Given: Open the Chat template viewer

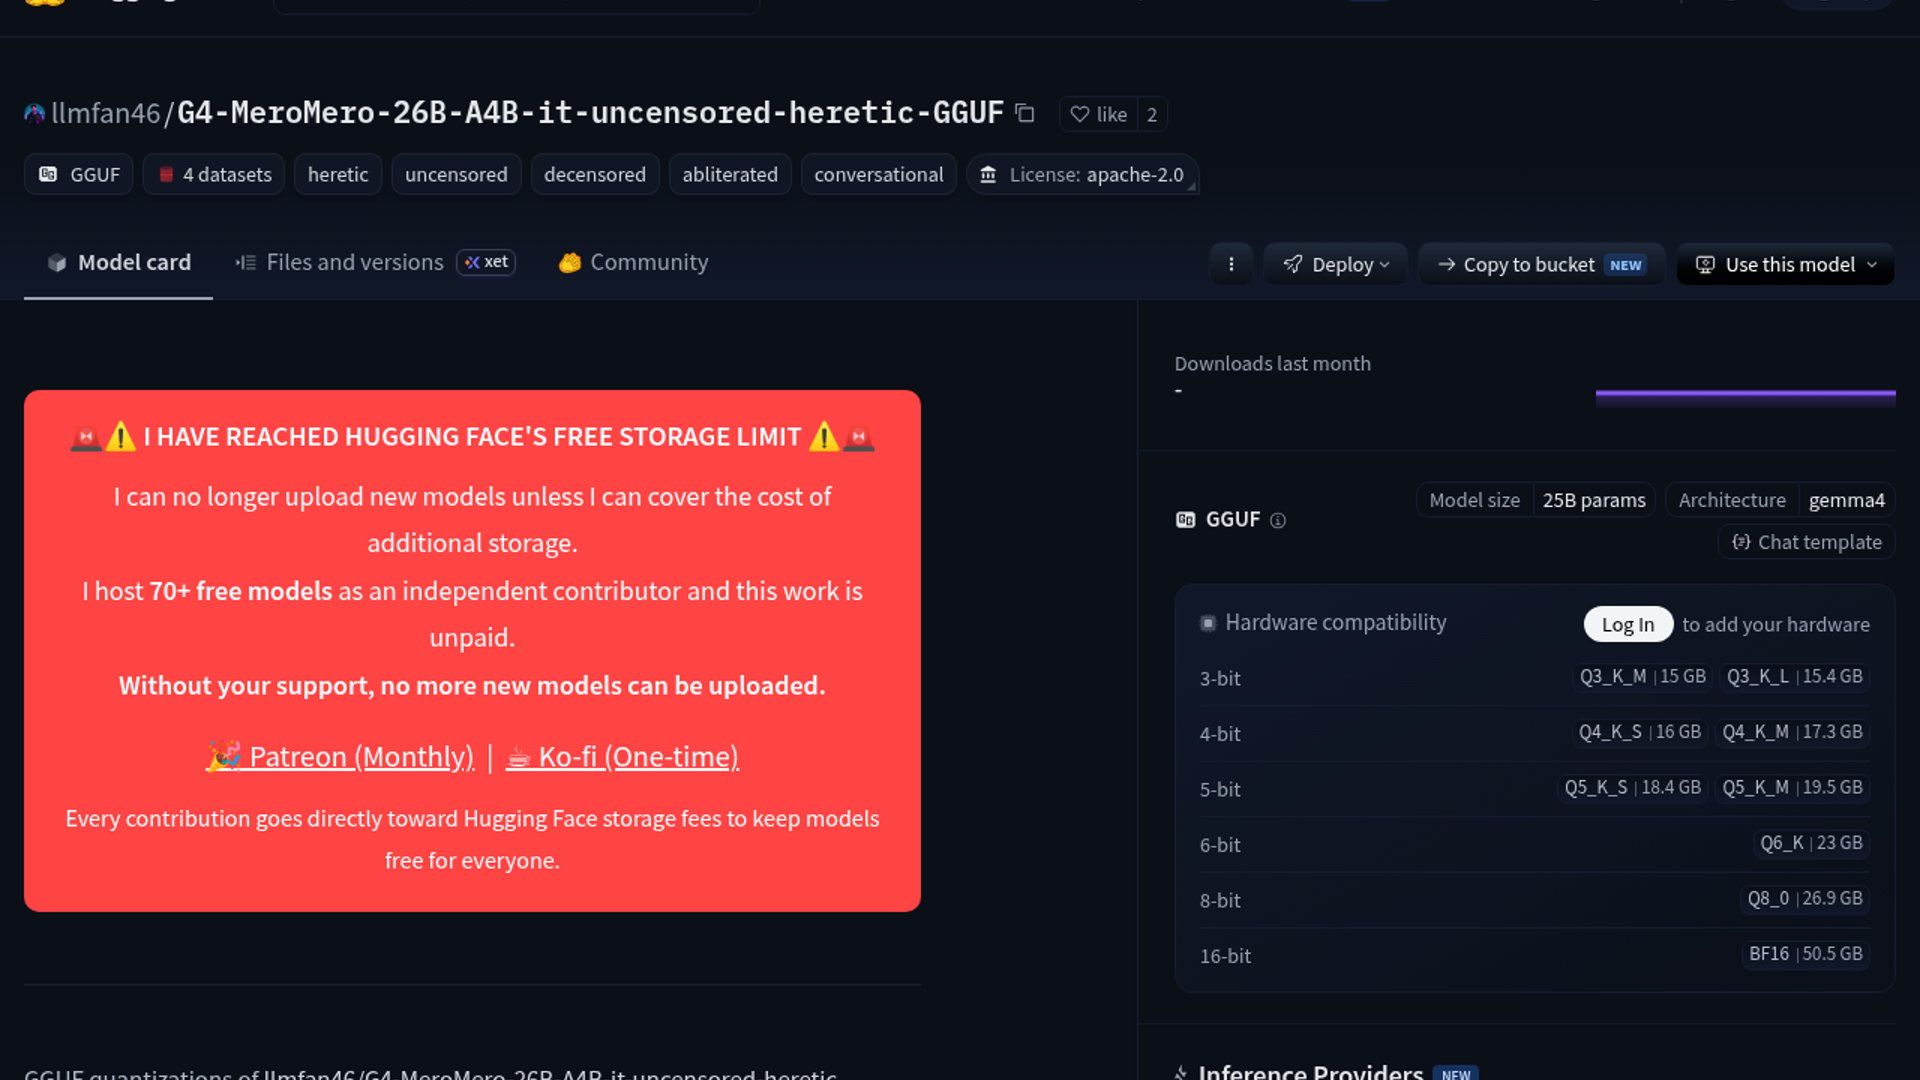Looking at the screenshot, I should coord(1807,542).
